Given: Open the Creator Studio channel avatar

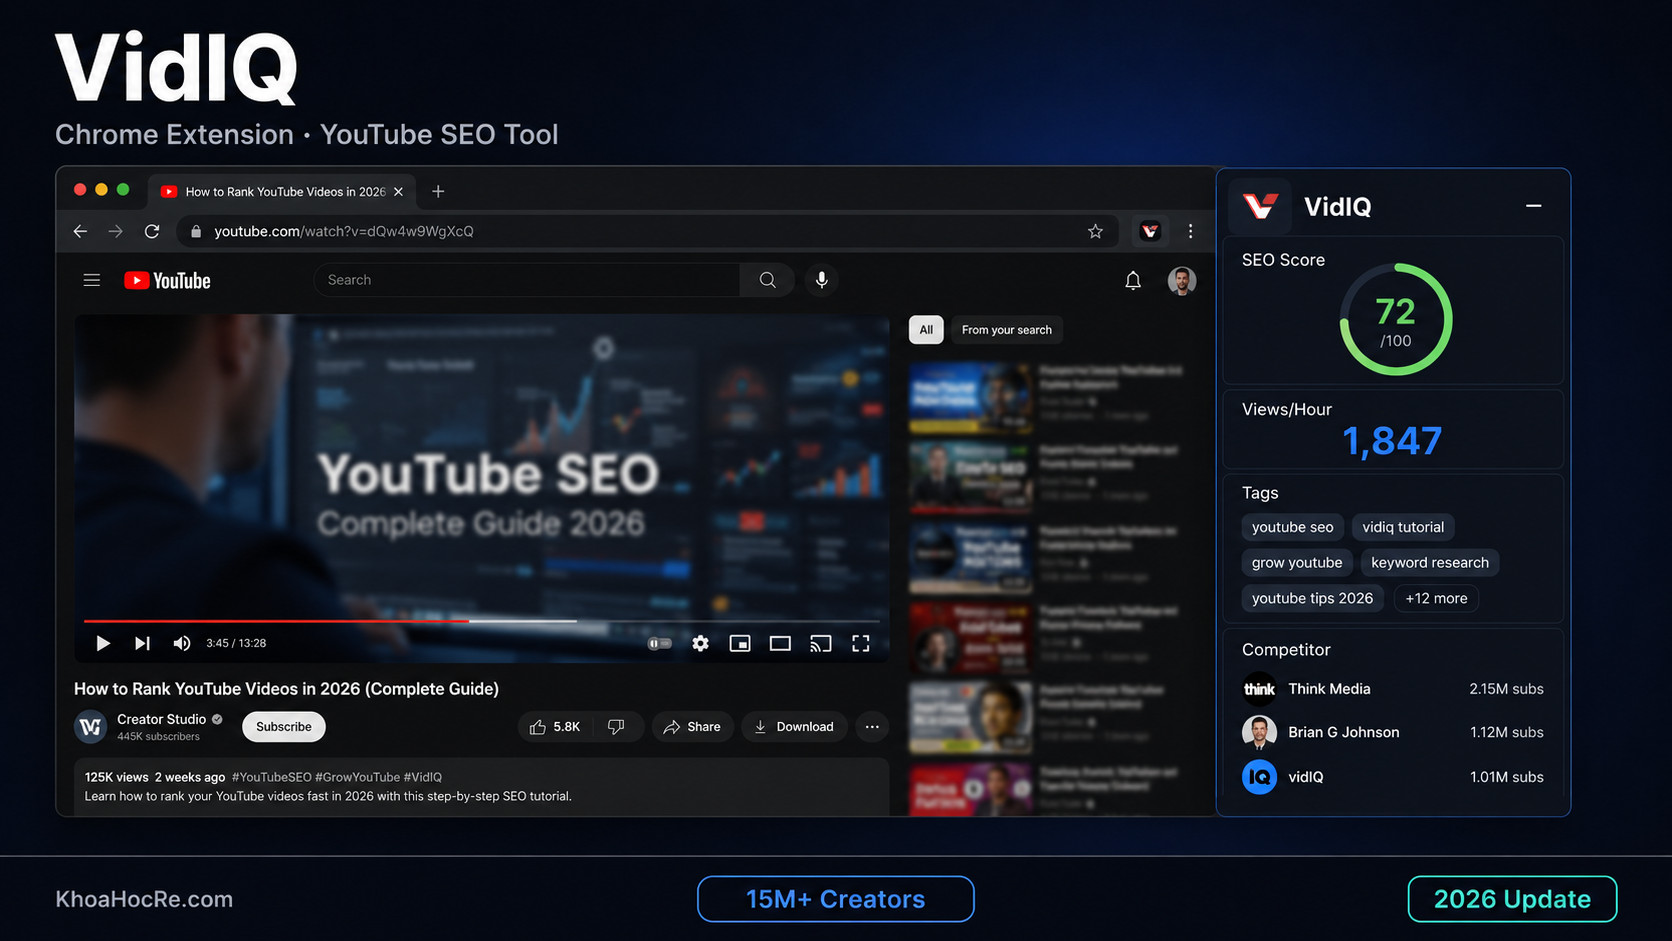Looking at the screenshot, I should point(90,727).
